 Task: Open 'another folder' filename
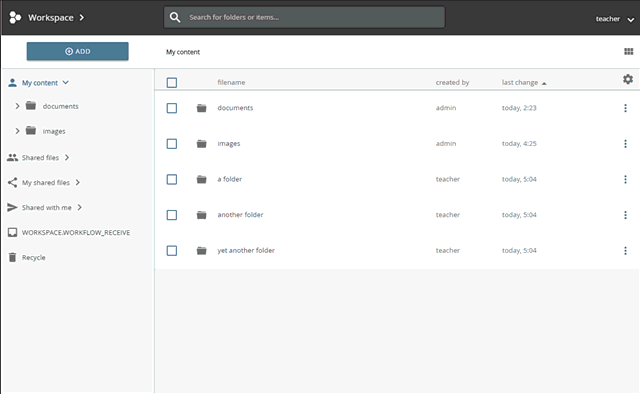[240, 215]
